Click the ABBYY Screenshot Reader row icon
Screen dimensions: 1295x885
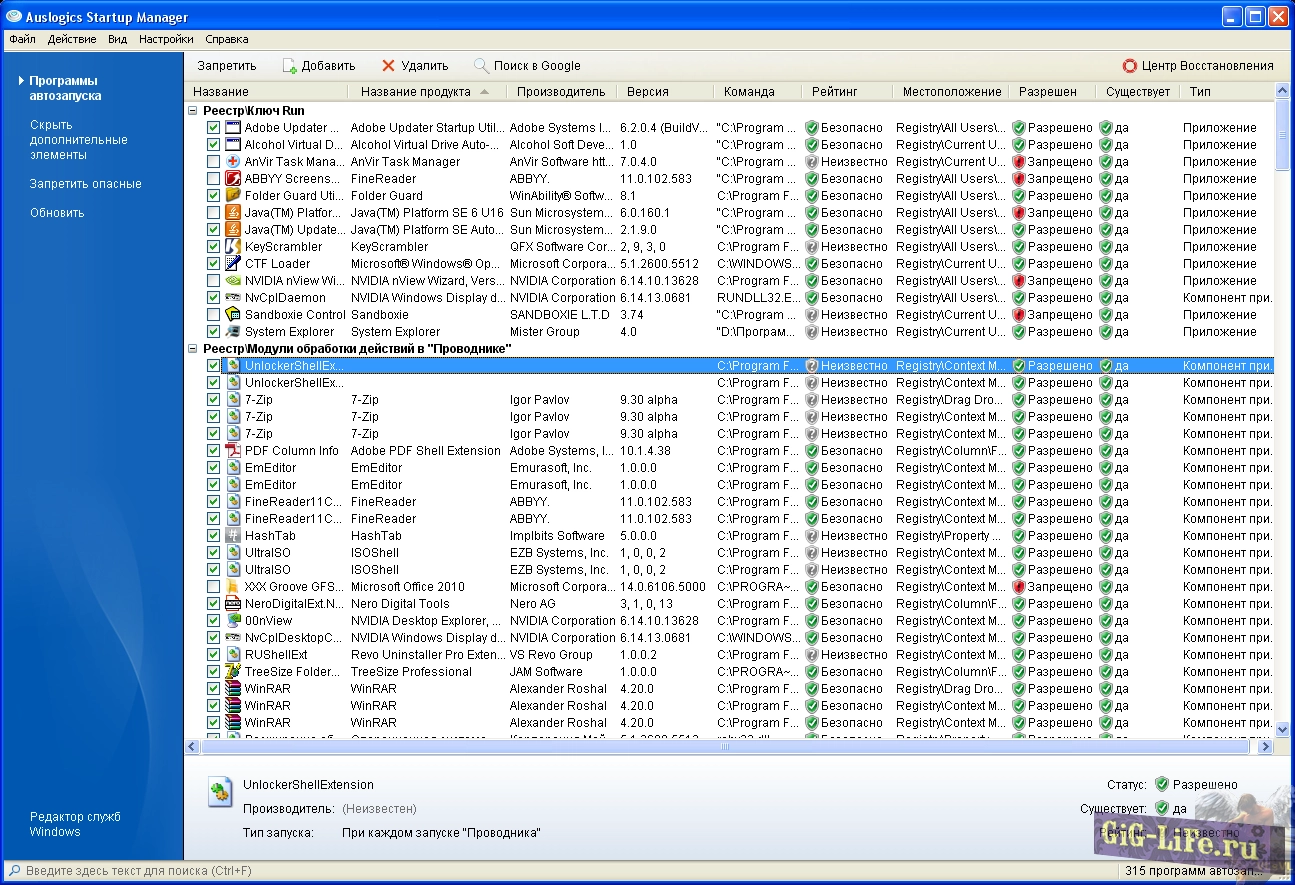click(233, 179)
